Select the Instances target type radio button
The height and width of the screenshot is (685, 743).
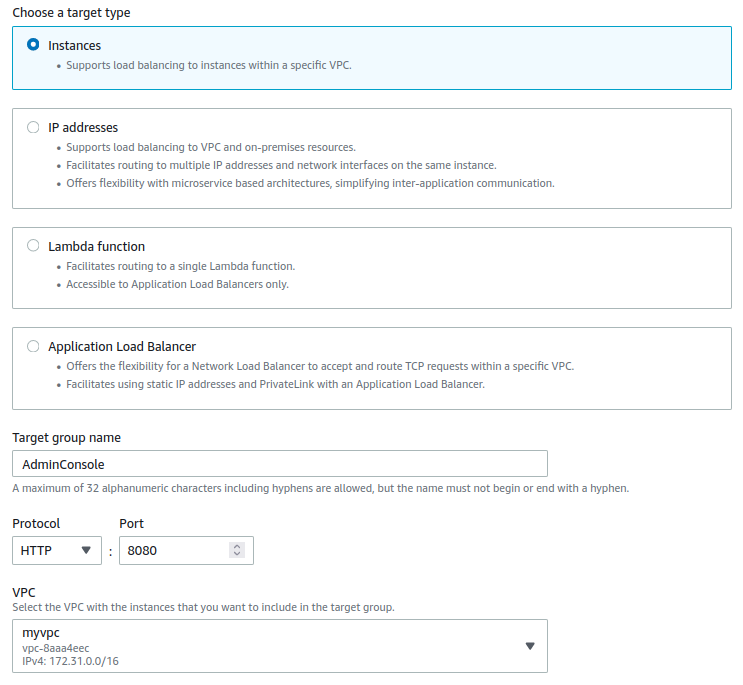pos(33,45)
